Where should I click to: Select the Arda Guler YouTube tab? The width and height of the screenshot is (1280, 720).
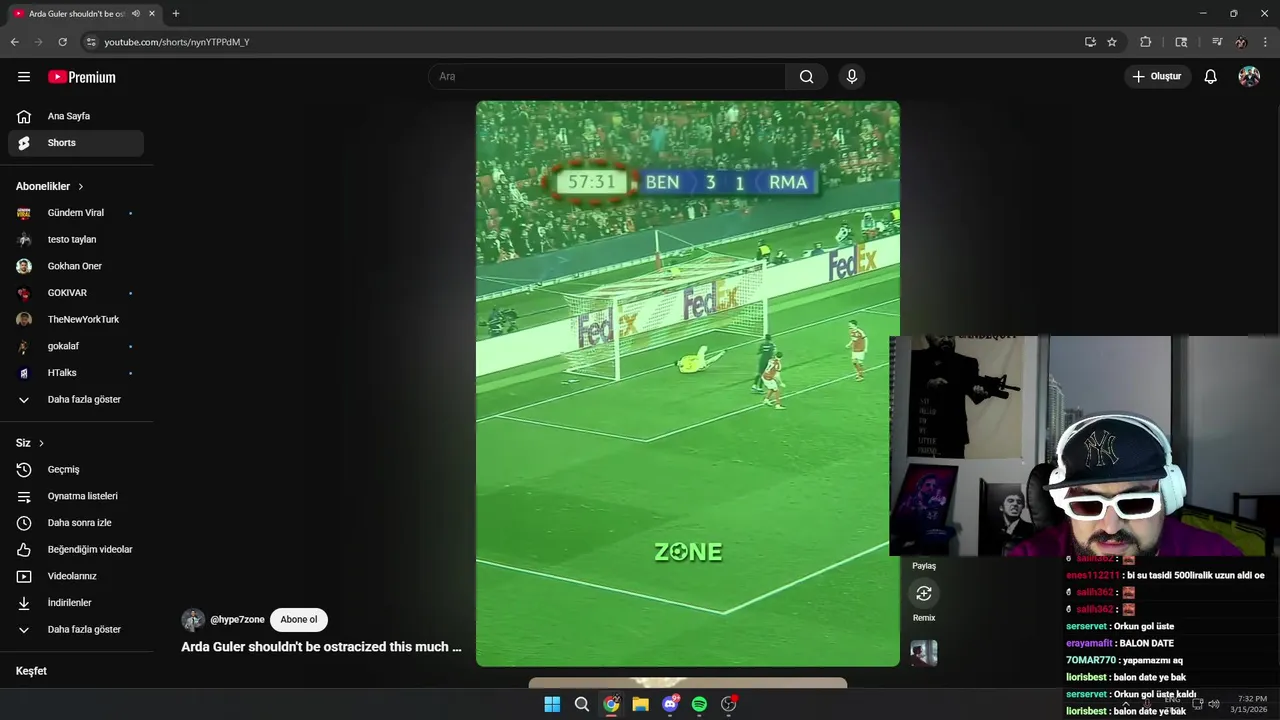point(83,14)
